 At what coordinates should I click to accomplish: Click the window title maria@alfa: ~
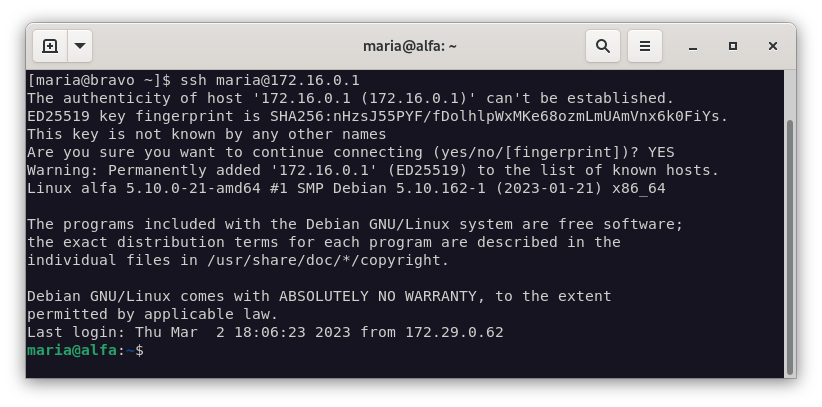410,46
